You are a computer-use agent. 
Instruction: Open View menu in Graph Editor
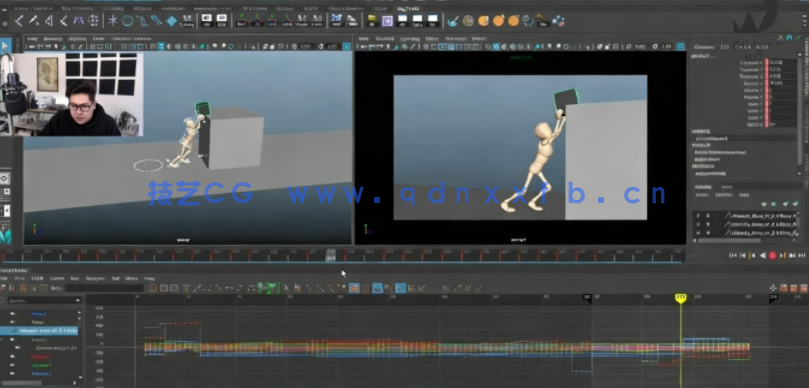click(21, 278)
